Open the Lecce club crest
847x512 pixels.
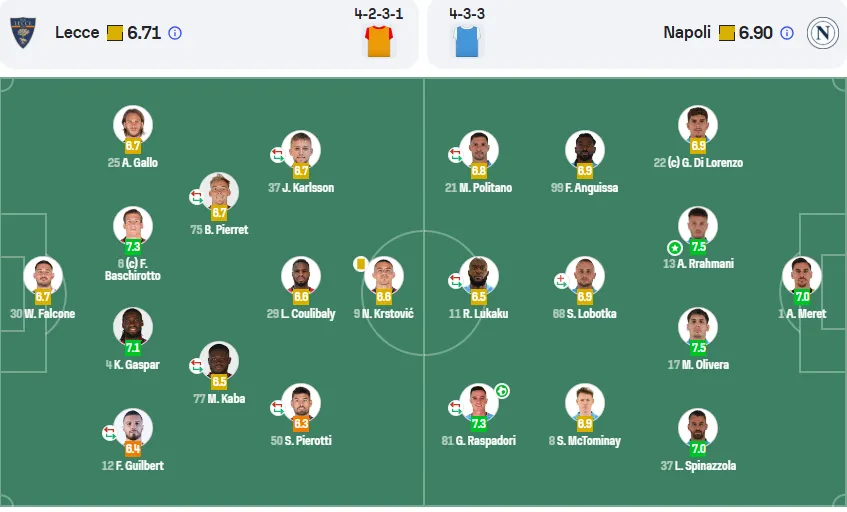click(x=23, y=32)
